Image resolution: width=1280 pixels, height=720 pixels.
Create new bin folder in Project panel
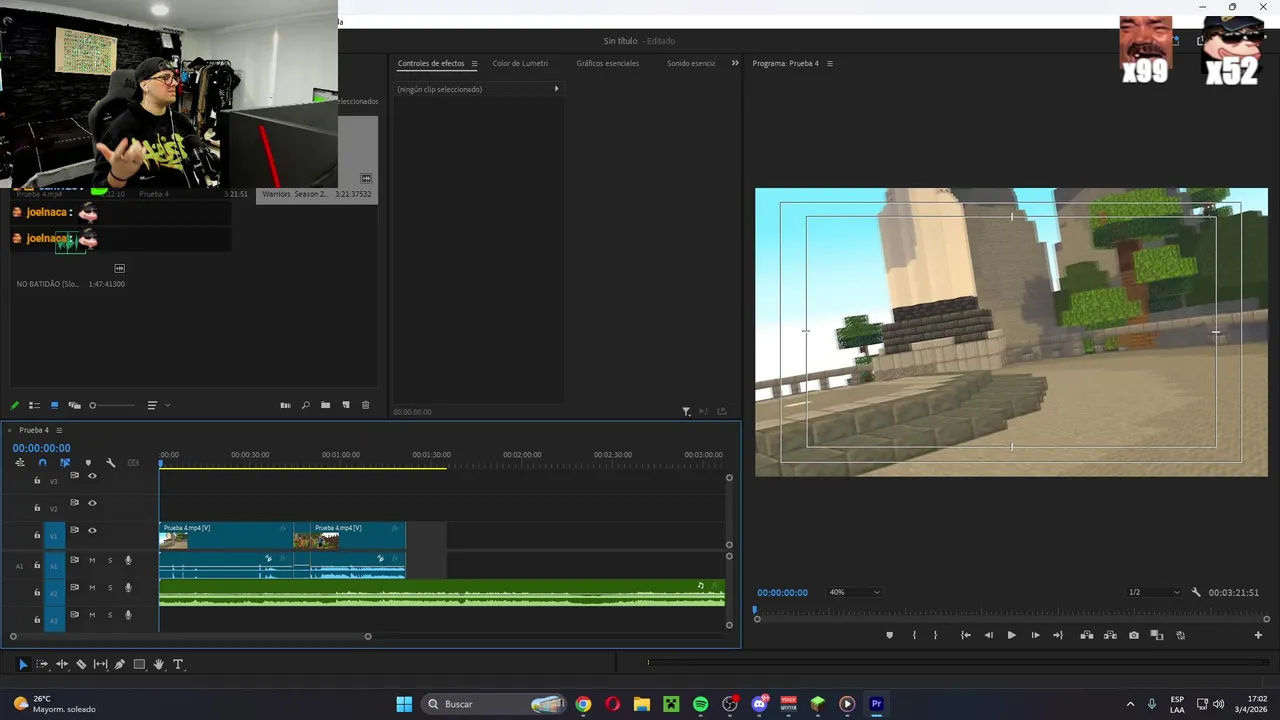(325, 405)
